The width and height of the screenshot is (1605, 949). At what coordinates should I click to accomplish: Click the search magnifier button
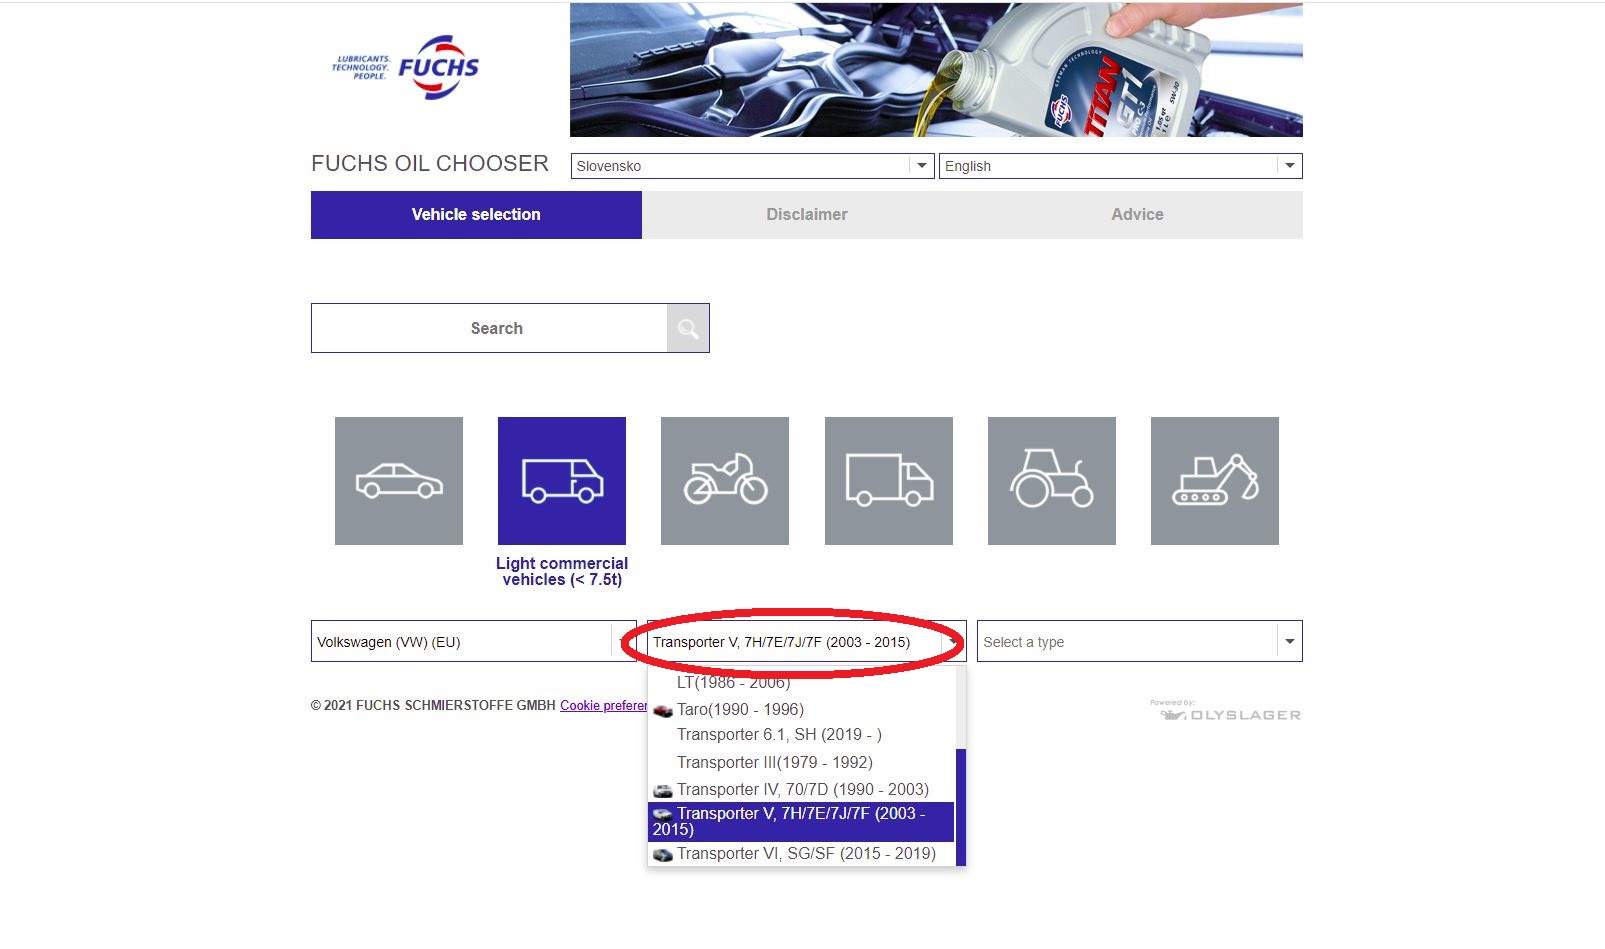coord(688,328)
